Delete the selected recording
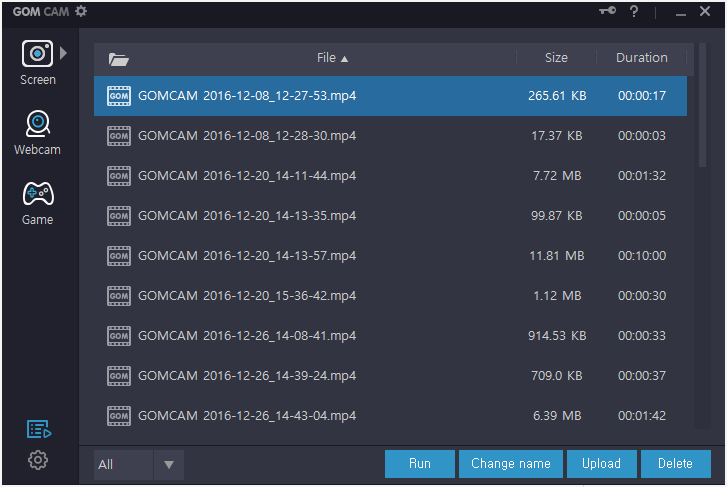This screenshot has width=727, height=487. click(x=675, y=464)
